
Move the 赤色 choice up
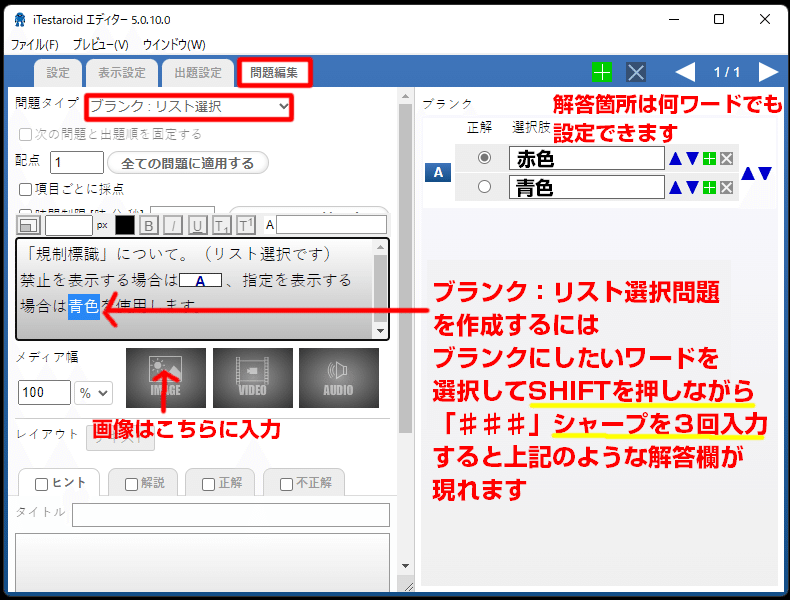[x=675, y=159]
